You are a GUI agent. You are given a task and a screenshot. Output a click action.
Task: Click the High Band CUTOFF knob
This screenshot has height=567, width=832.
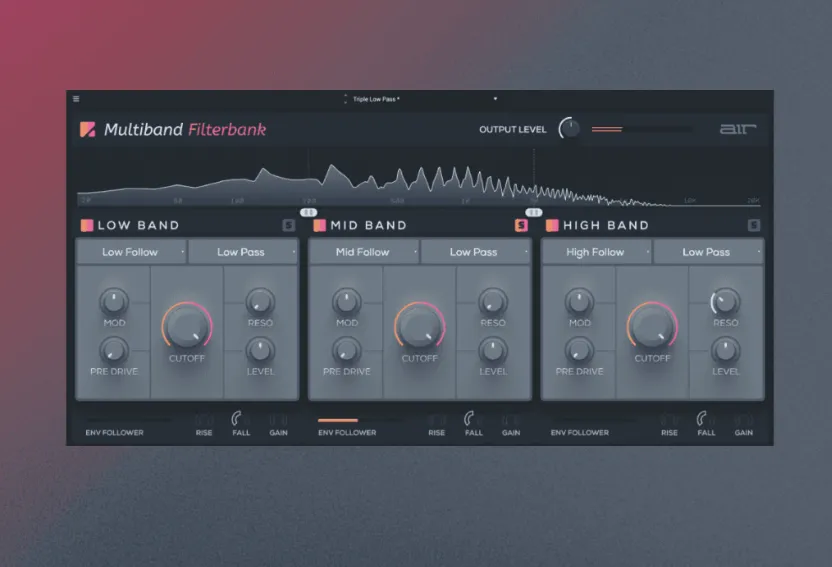(652, 326)
